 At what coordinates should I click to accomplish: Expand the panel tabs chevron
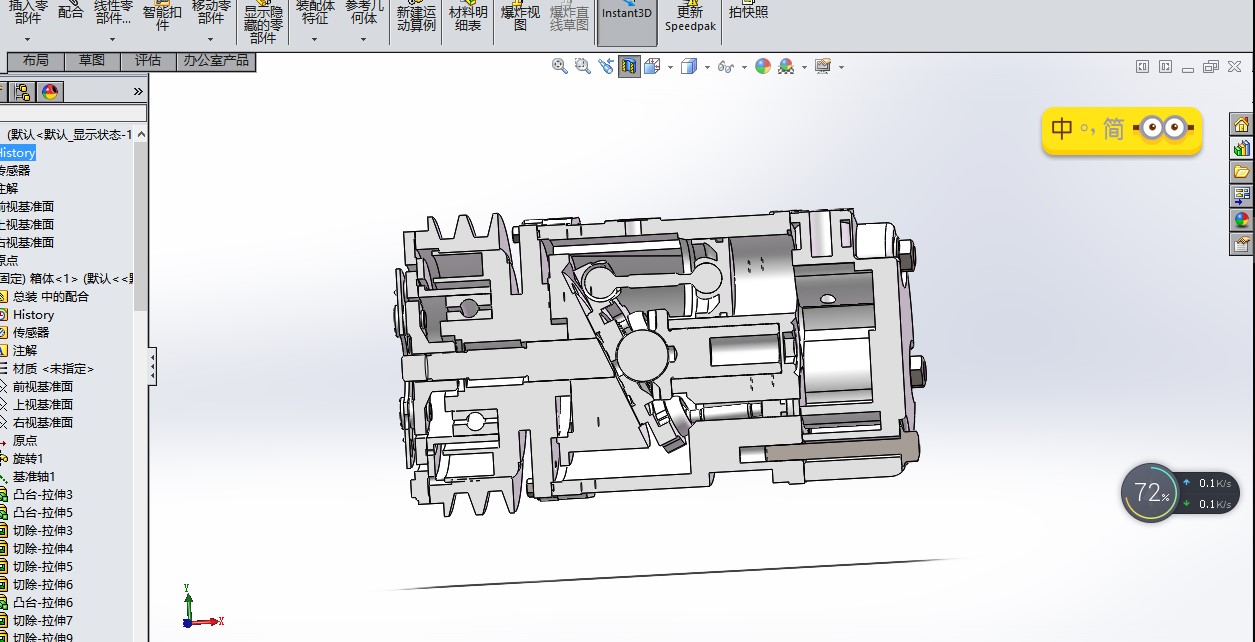tap(138, 92)
